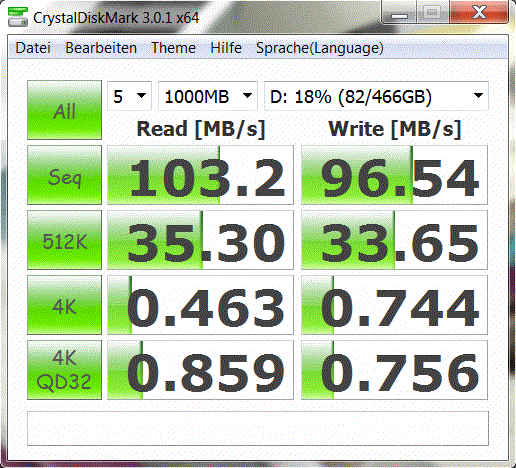516x468 pixels.
Task: Open the Datei menu
Action: click(x=33, y=48)
